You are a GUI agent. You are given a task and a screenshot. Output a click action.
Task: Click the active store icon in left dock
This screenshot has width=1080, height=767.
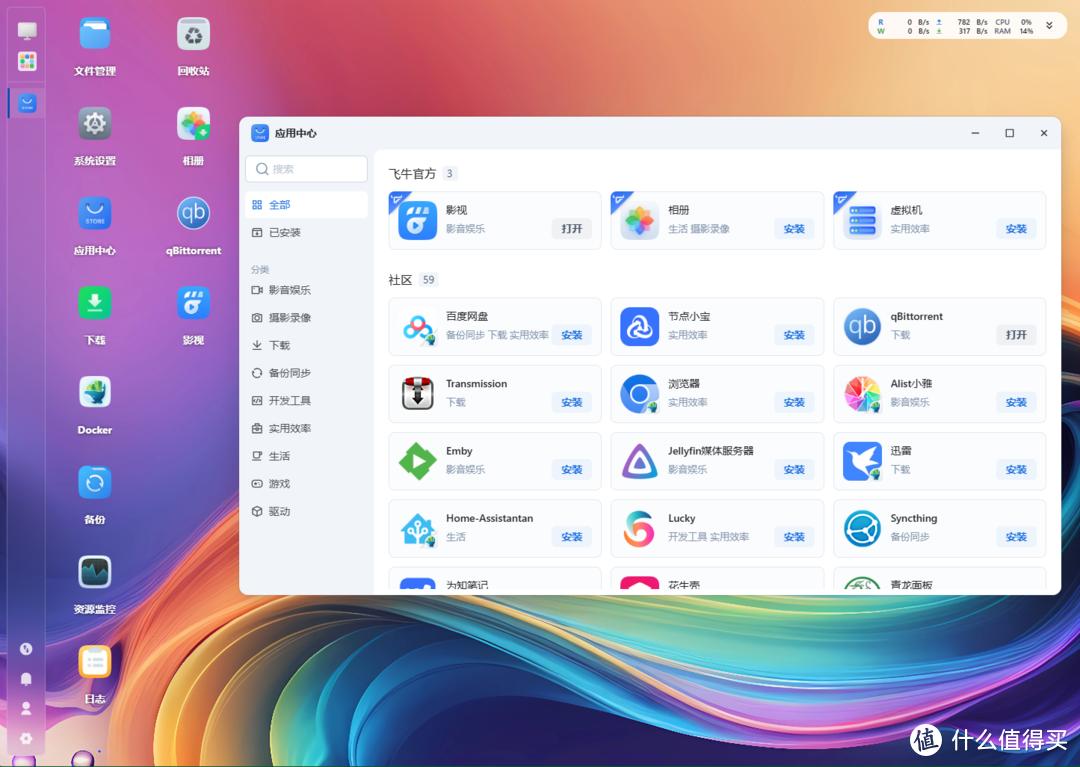click(x=27, y=103)
